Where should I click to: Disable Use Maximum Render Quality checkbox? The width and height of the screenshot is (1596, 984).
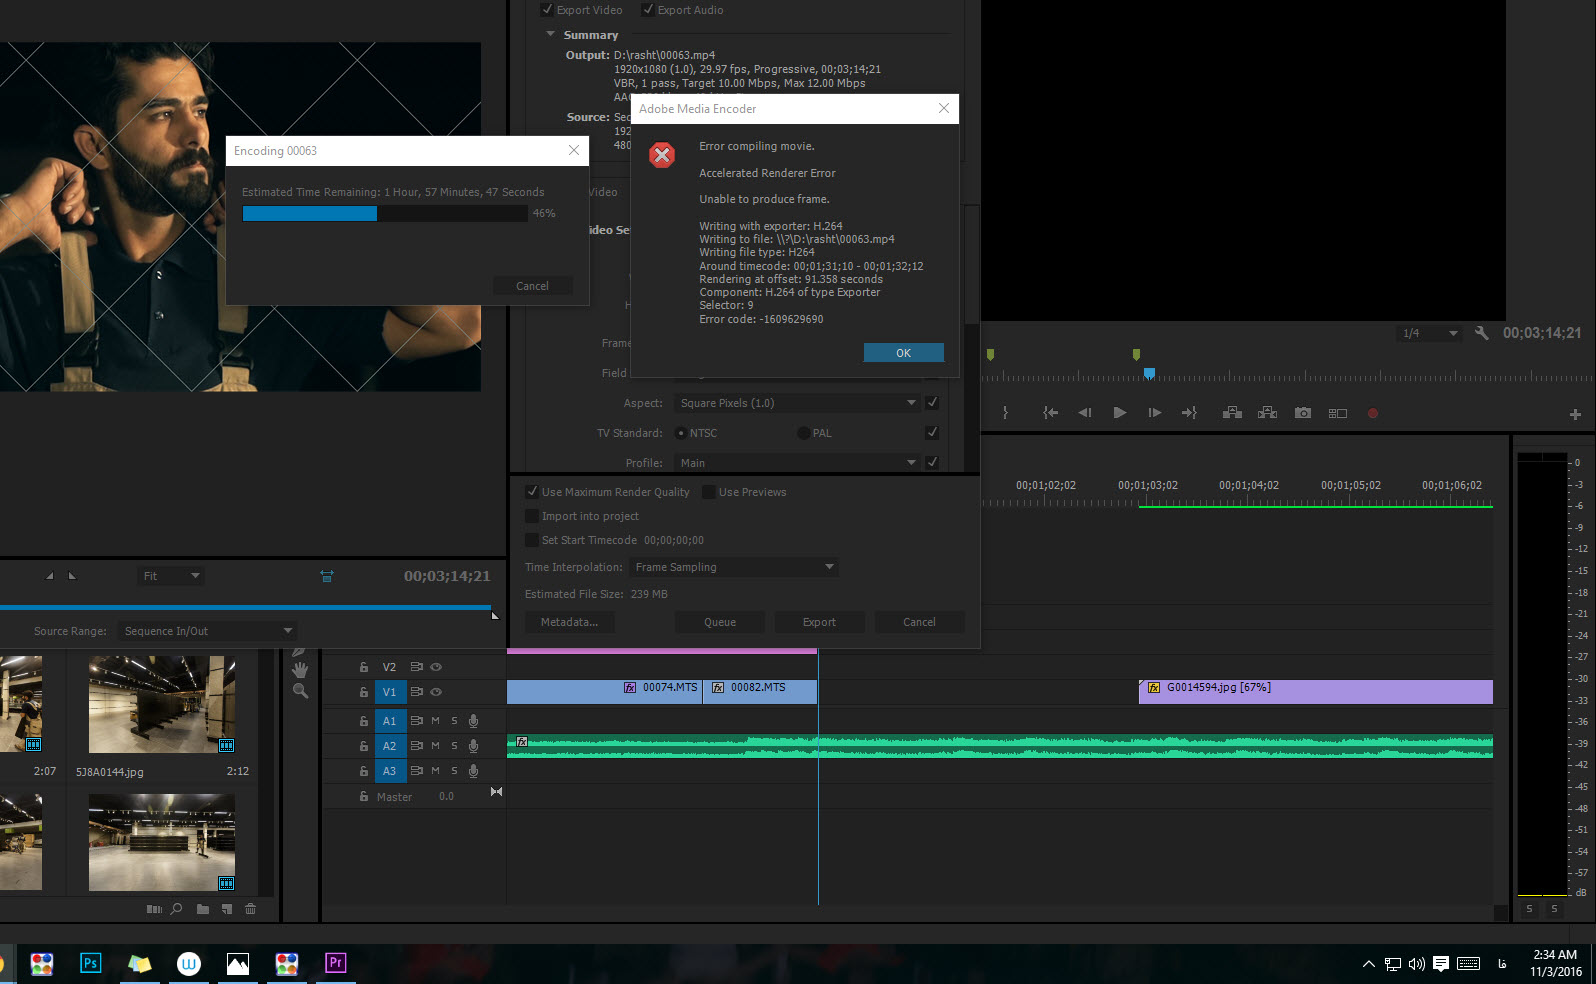(532, 492)
